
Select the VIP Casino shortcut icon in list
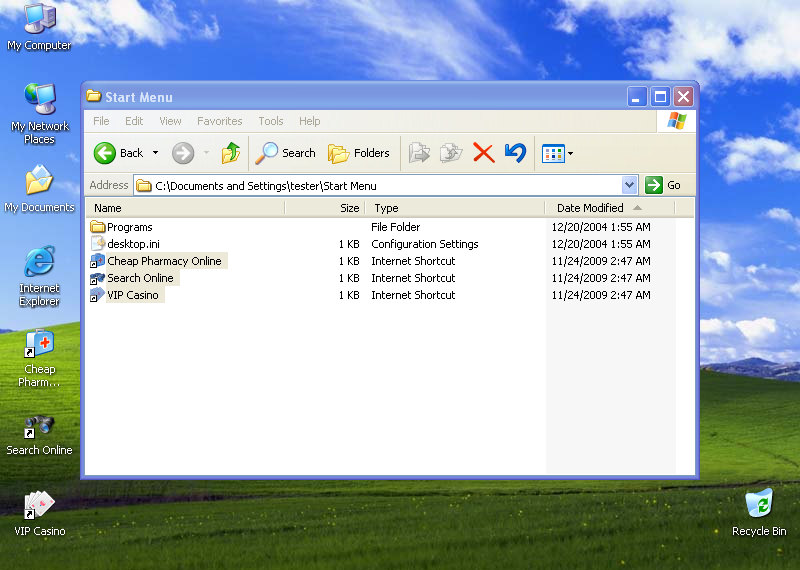97,295
